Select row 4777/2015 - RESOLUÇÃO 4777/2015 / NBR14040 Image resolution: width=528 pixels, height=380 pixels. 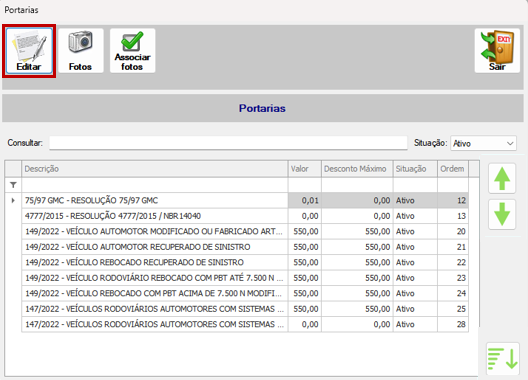(x=245, y=216)
